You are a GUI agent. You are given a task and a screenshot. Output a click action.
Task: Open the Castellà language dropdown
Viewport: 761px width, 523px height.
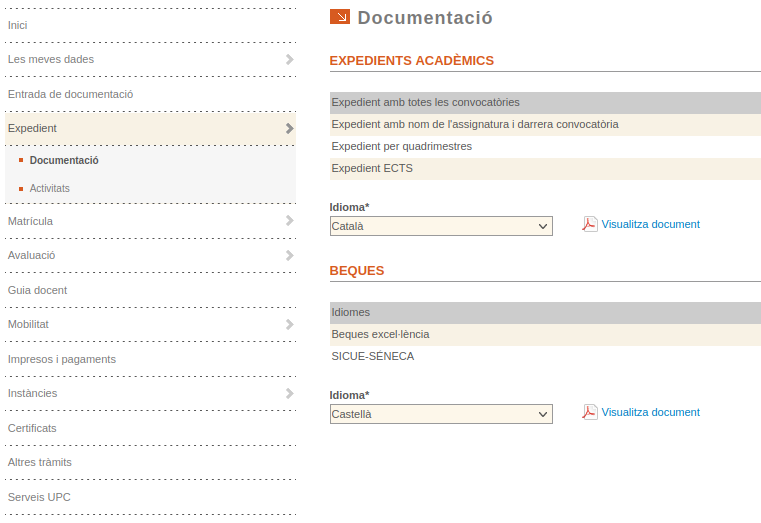click(441, 414)
